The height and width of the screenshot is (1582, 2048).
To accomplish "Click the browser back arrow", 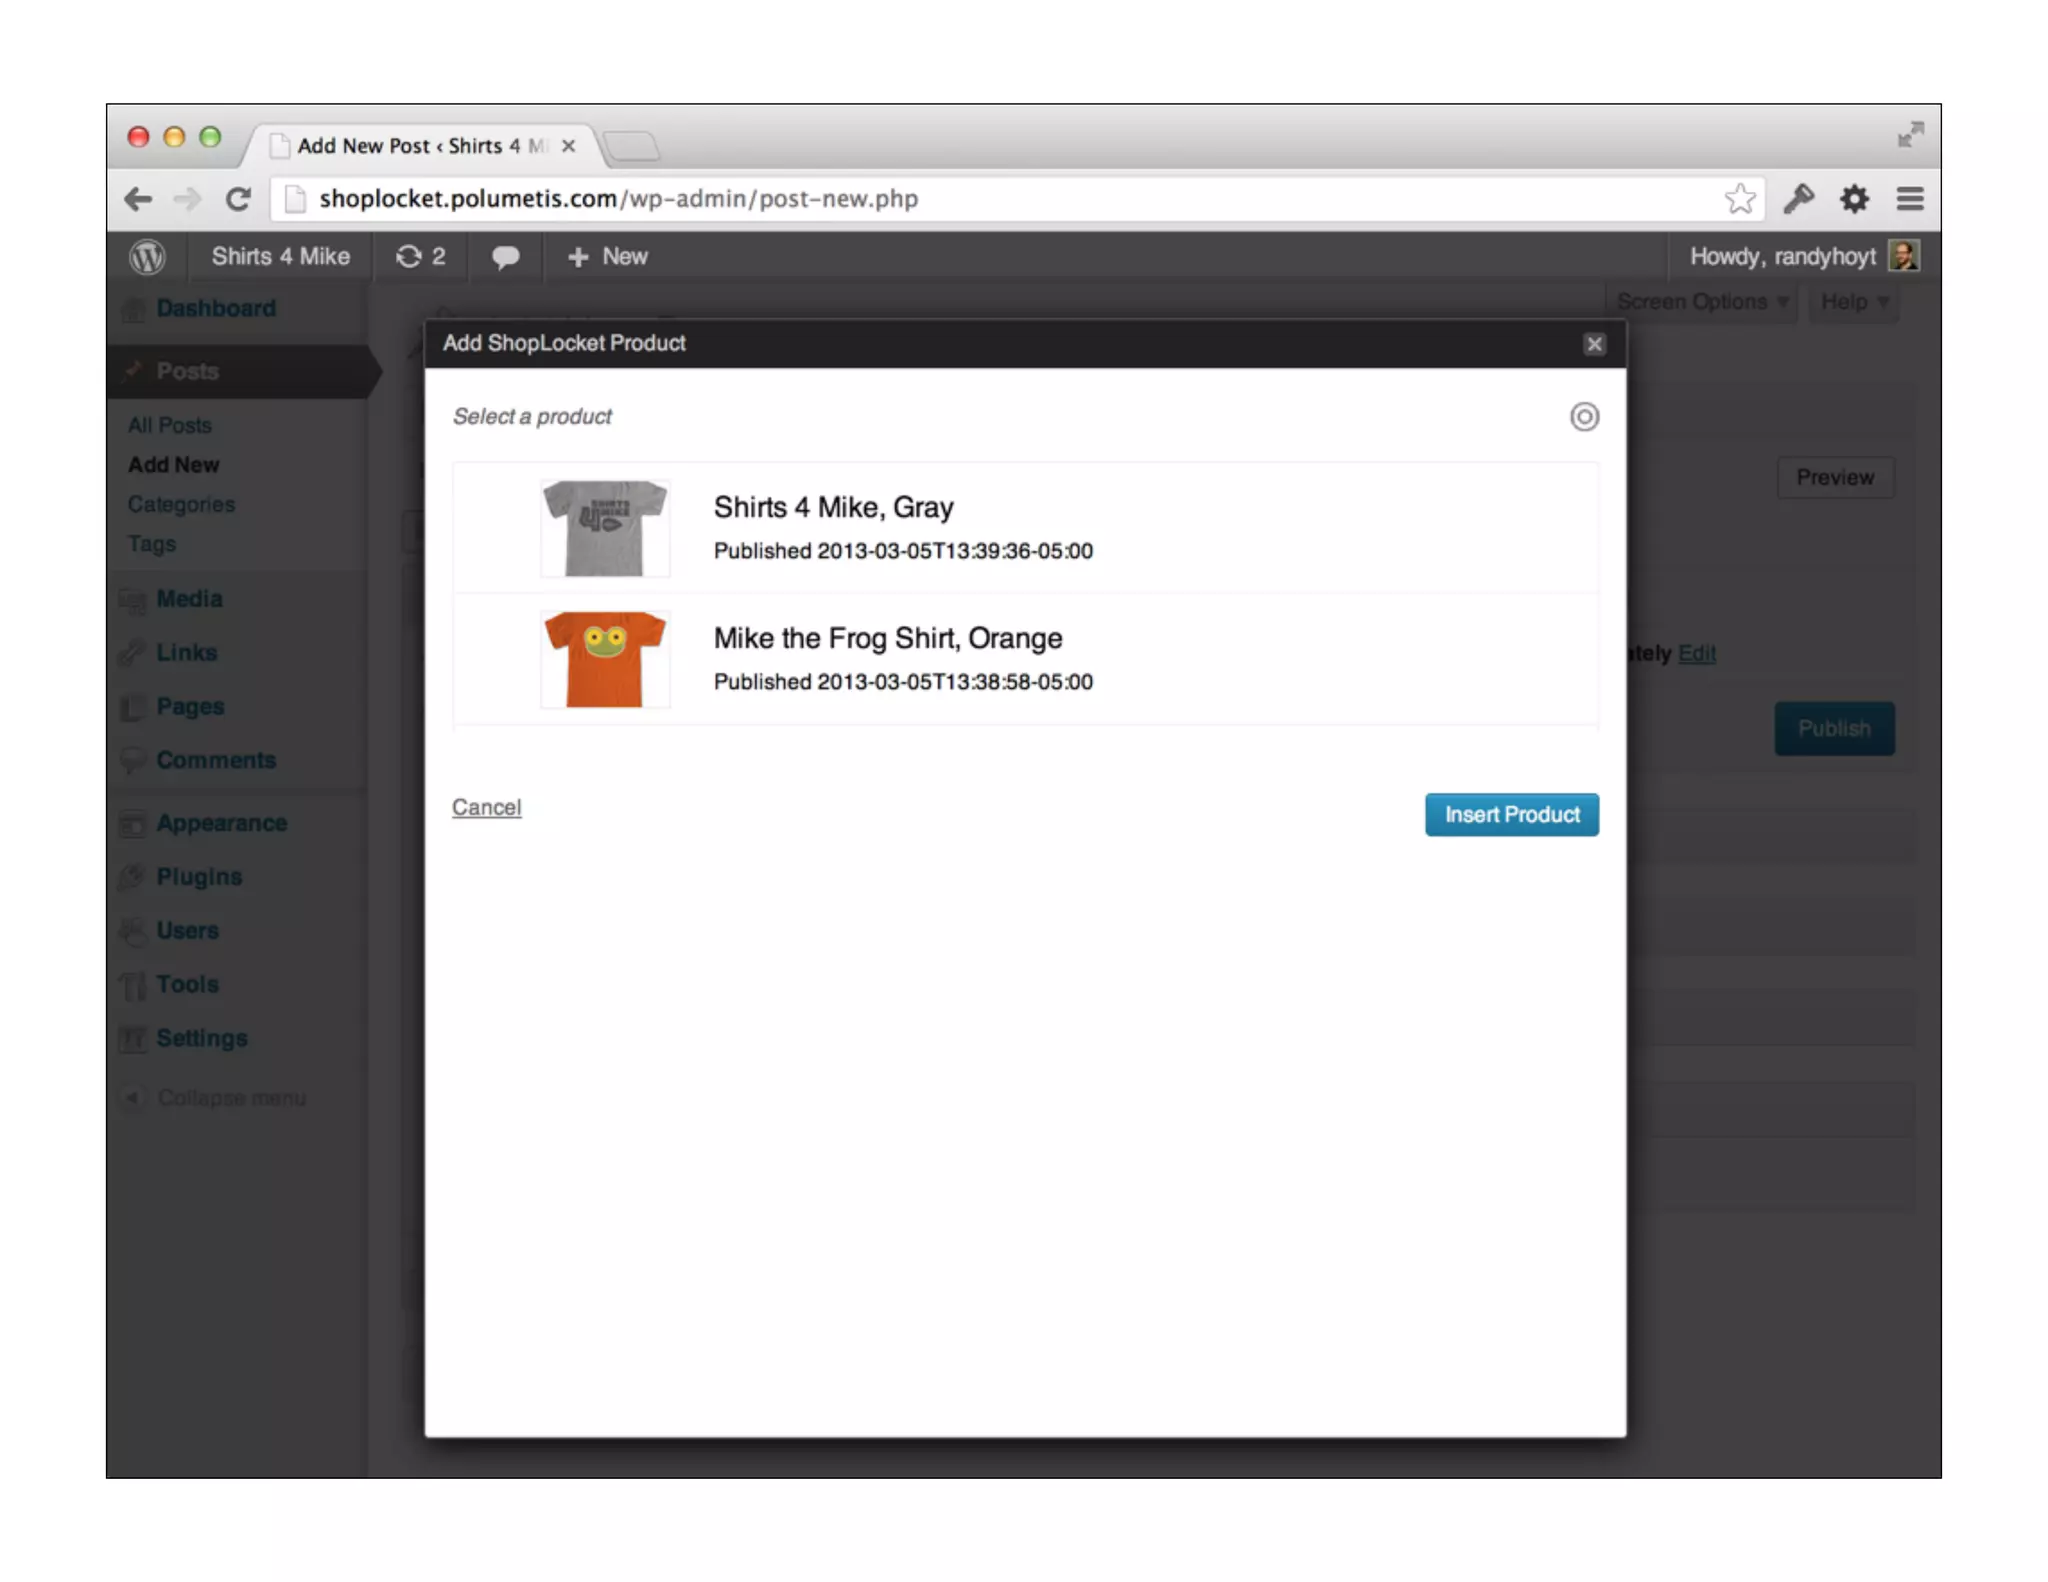I will [x=138, y=199].
